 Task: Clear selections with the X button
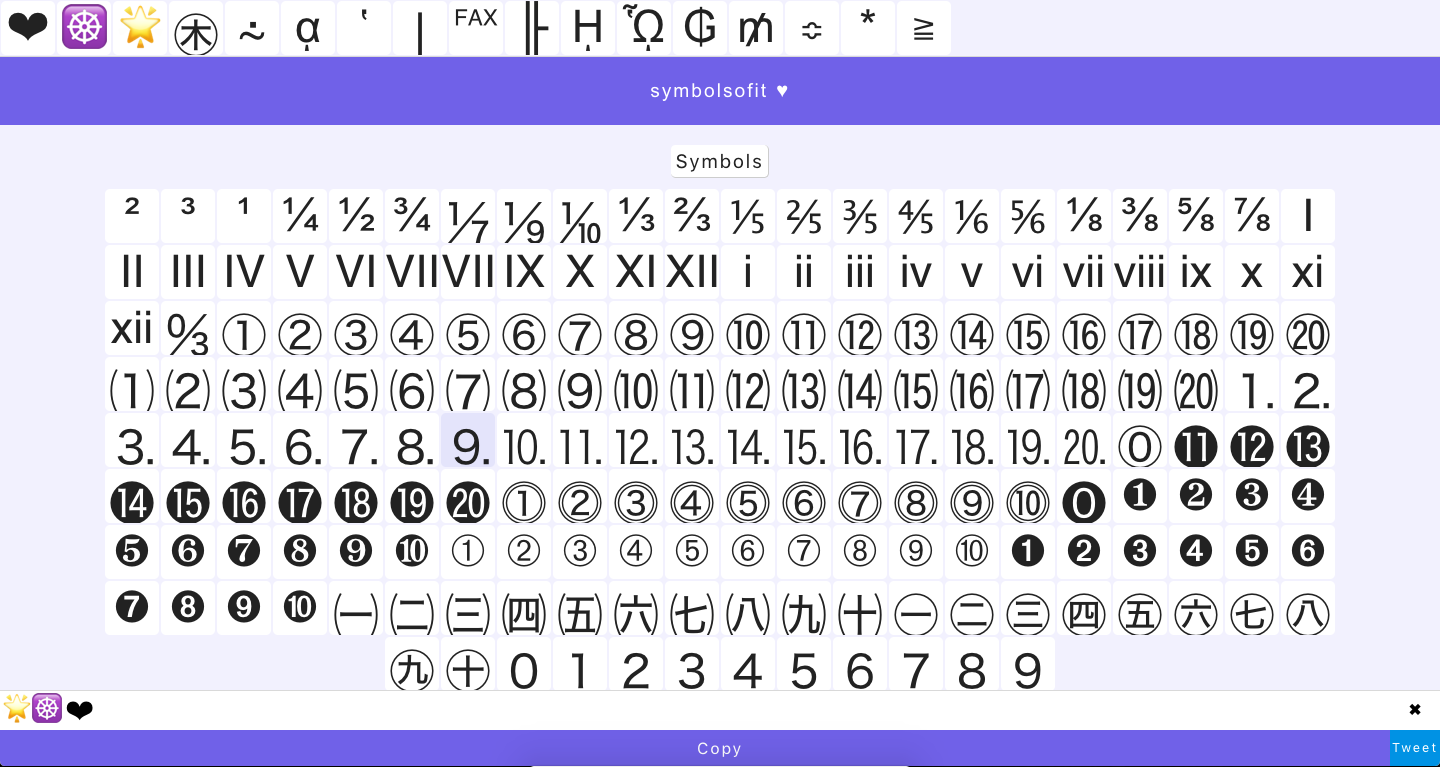1415,709
